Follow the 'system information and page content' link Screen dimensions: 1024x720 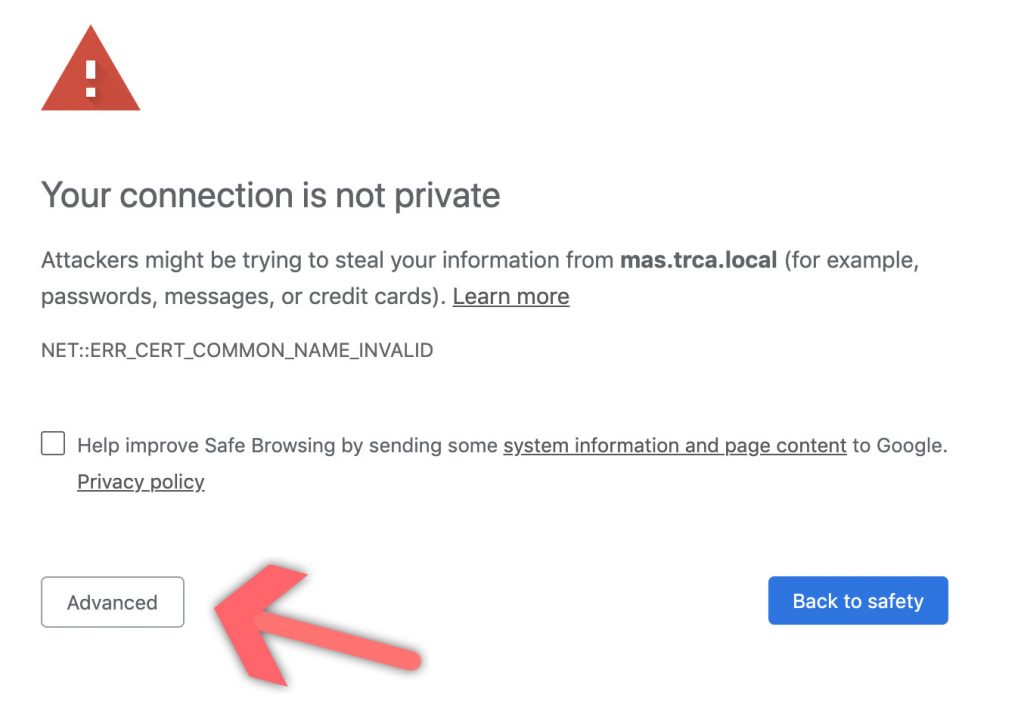coord(675,446)
